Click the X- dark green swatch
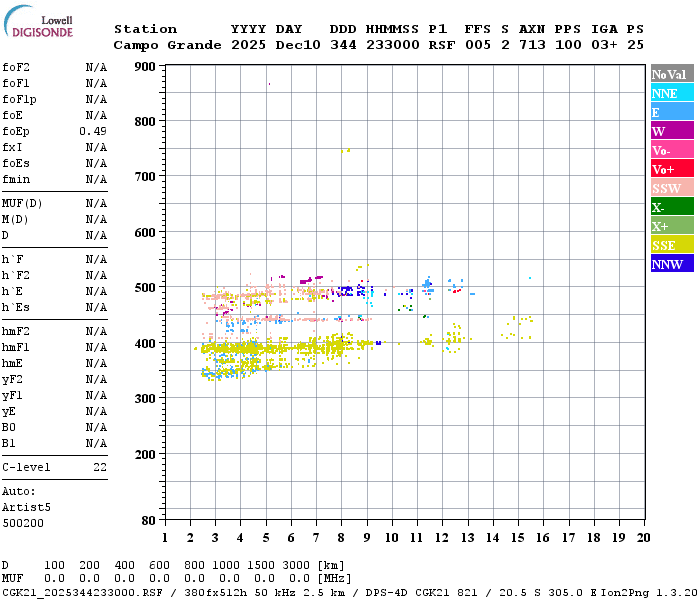Image resolution: width=700 pixels, height=600 pixels. tap(672, 207)
